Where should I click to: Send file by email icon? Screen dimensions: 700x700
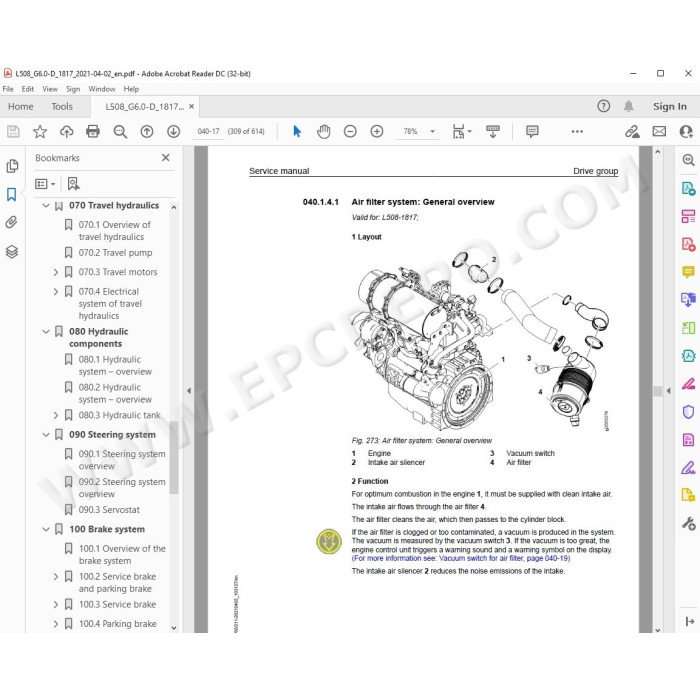tap(659, 131)
